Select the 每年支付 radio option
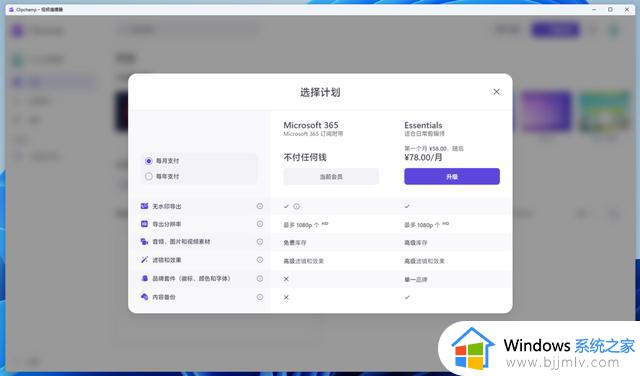Screen dimensions: 640x376 tap(149, 176)
